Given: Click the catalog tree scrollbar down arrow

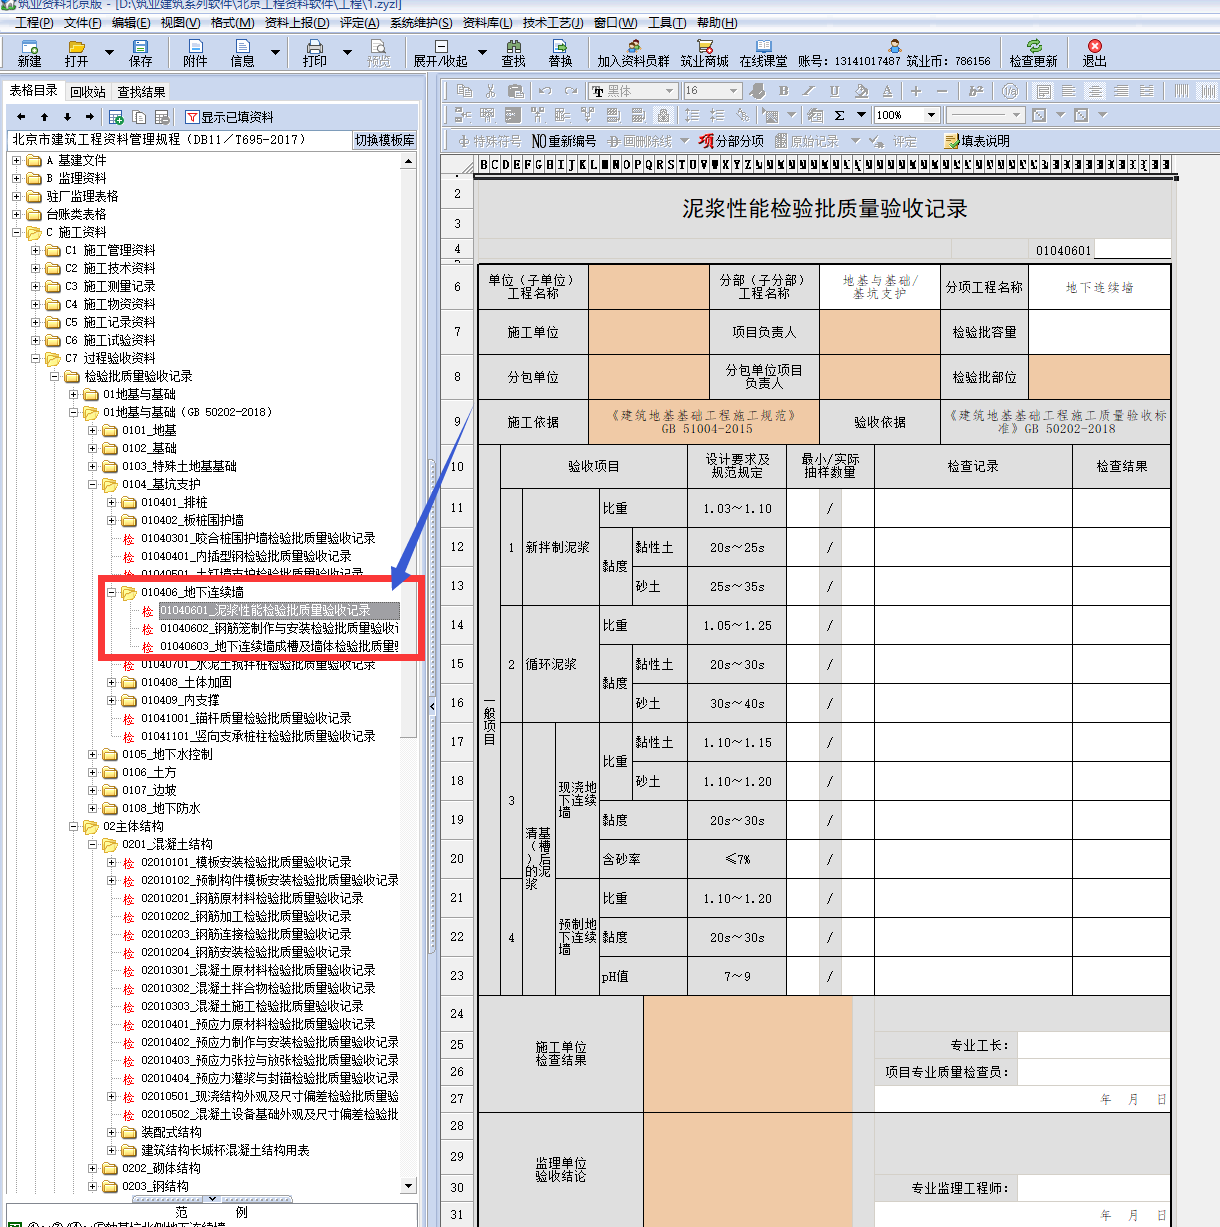Looking at the screenshot, I should click(408, 1186).
